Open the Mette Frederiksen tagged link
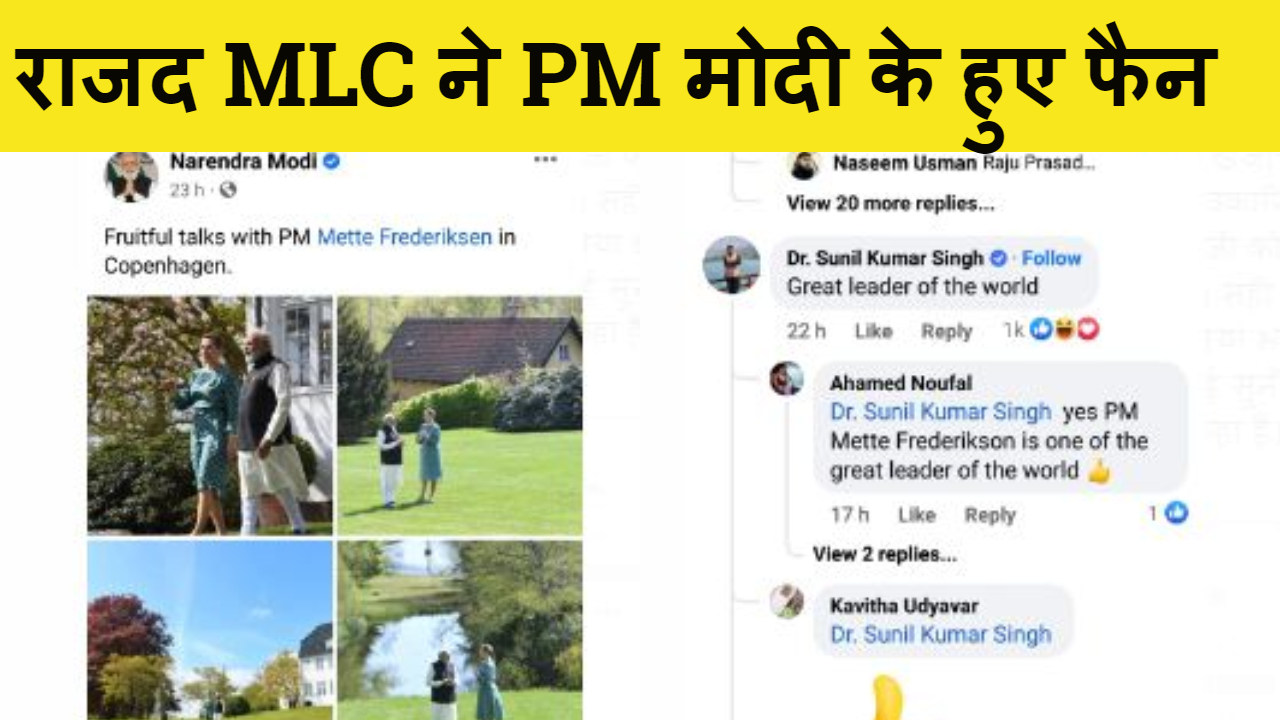Viewport: 1280px width, 720px height. (404, 238)
